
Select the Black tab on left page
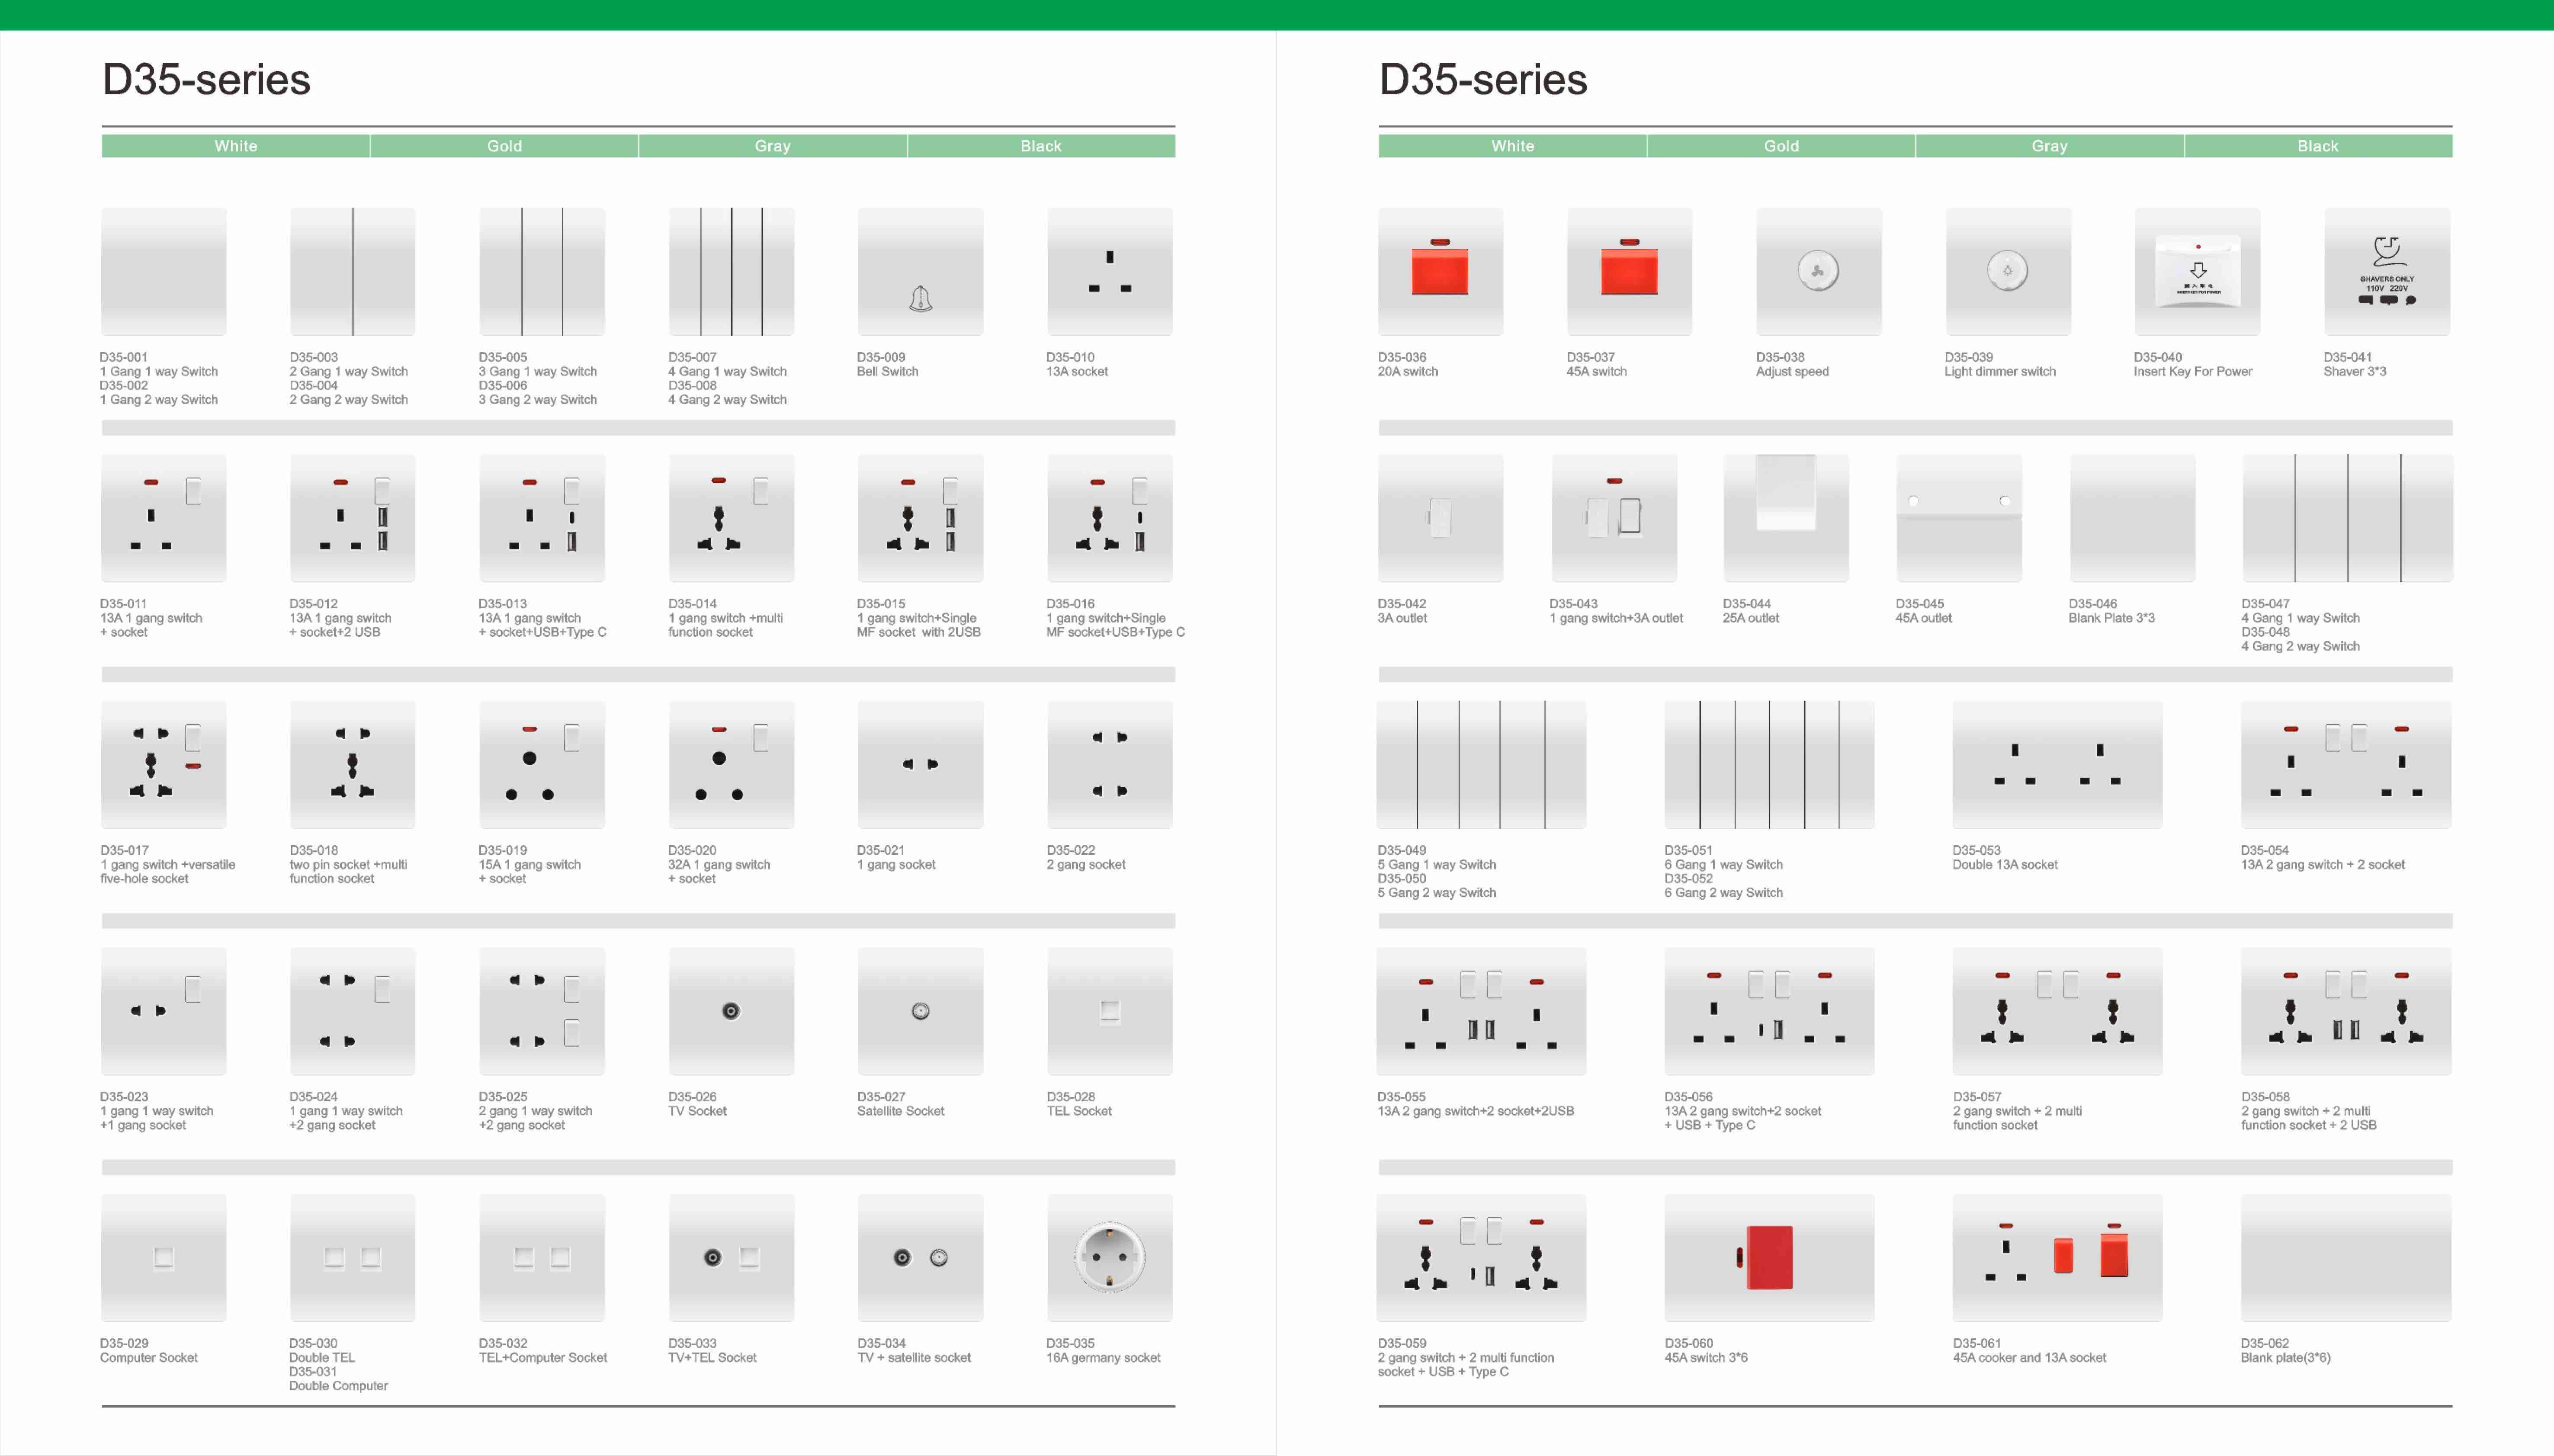point(1041,146)
